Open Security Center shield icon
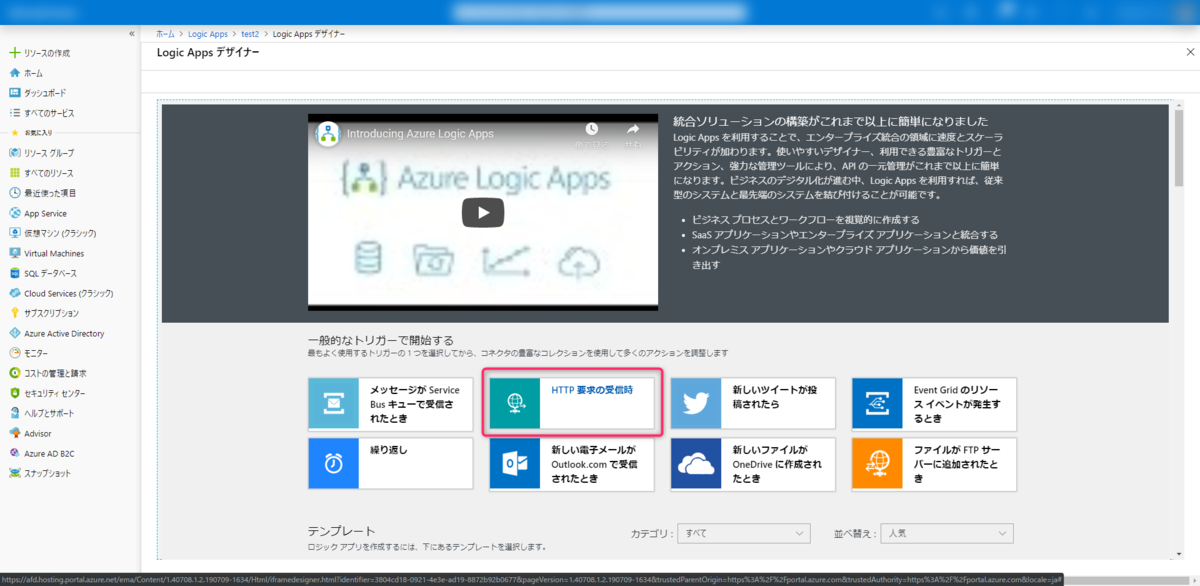This screenshot has width=1200, height=586. pyautogui.click(x=14, y=393)
